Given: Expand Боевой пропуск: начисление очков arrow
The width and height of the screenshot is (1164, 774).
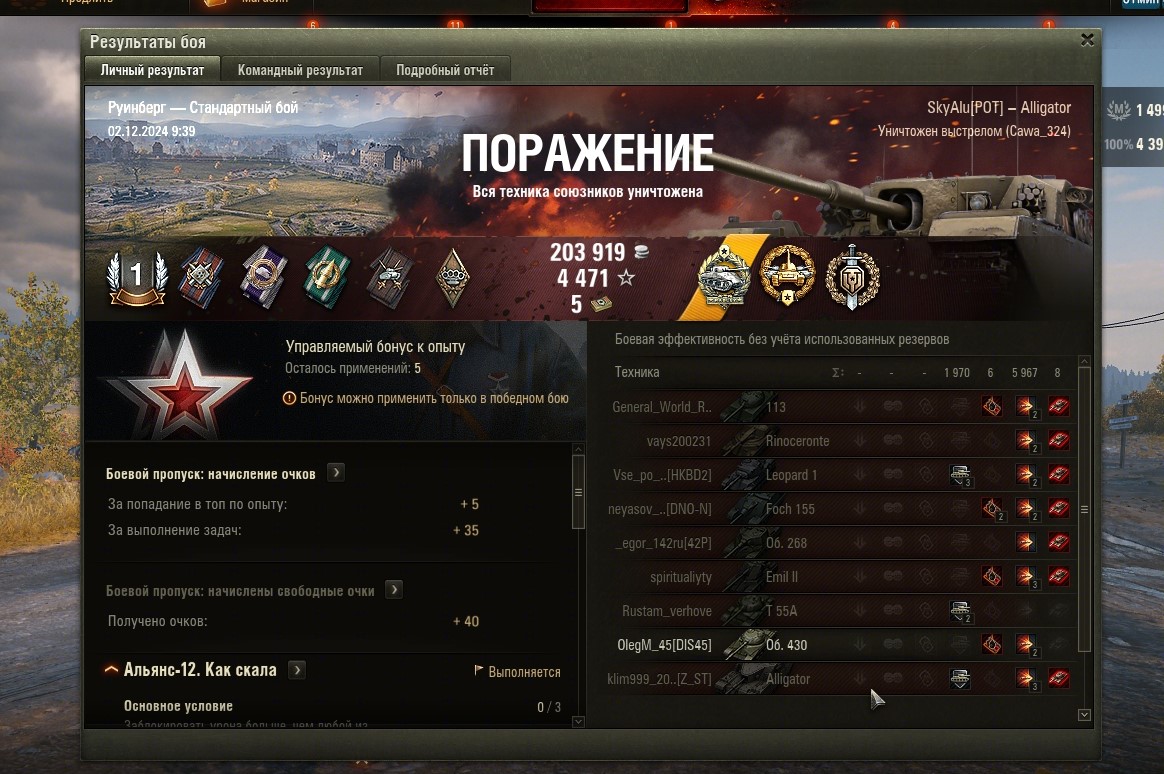Looking at the screenshot, I should 336,473.
